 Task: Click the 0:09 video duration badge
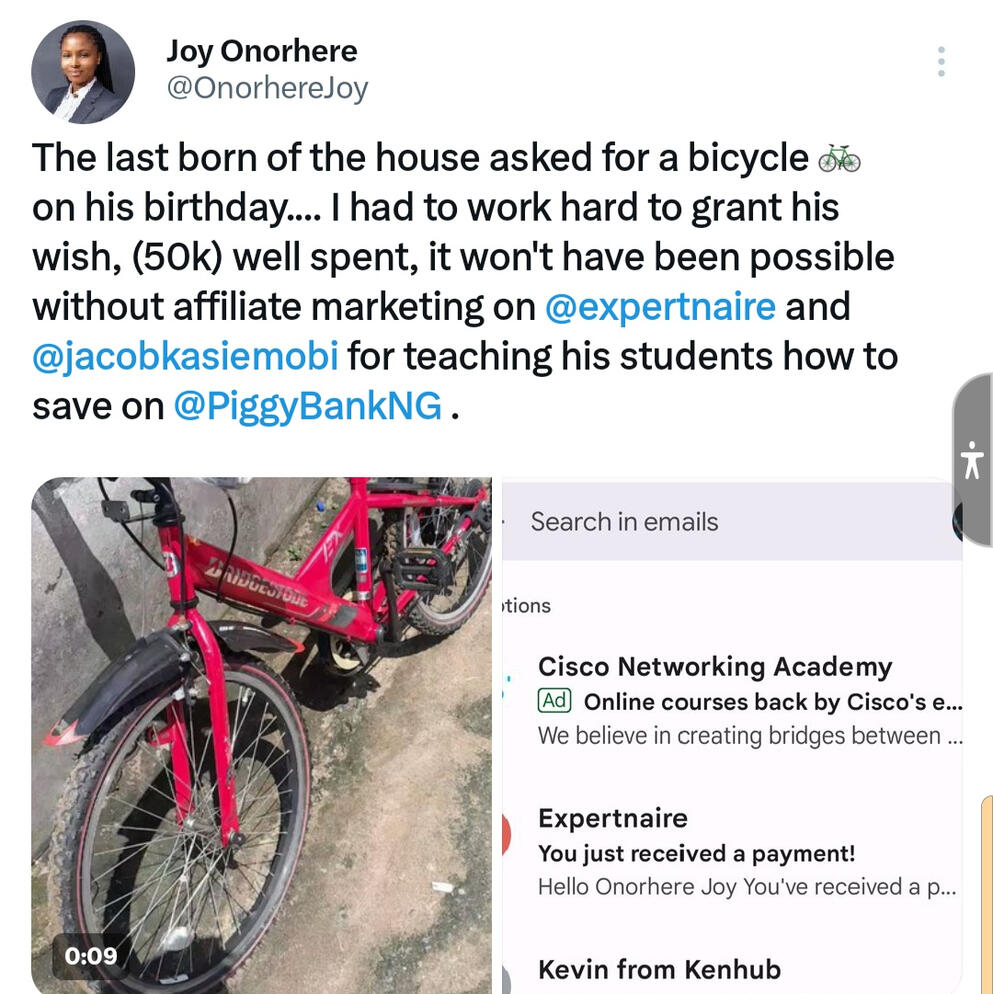coord(91,955)
